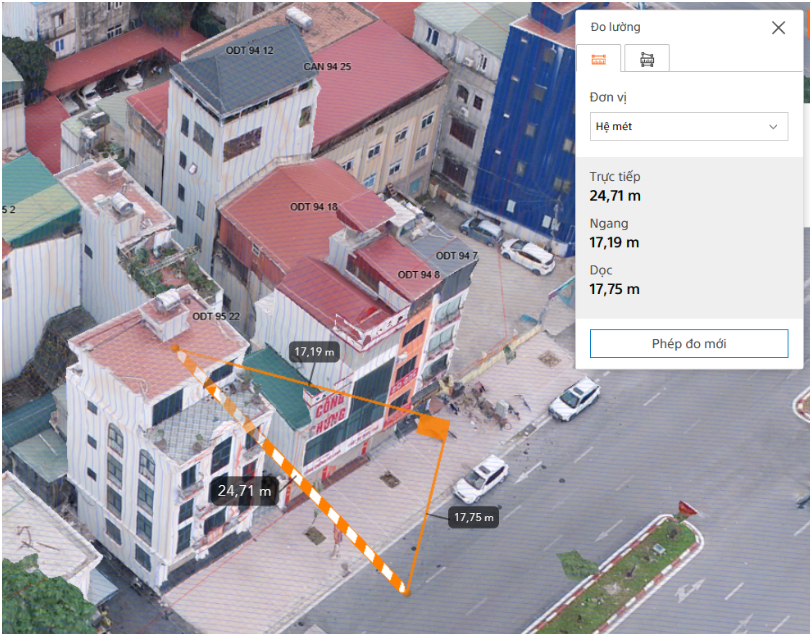Image resolution: width=812 pixels, height=637 pixels.
Task: Switch to the area measurement tool tab
Action: [647, 59]
